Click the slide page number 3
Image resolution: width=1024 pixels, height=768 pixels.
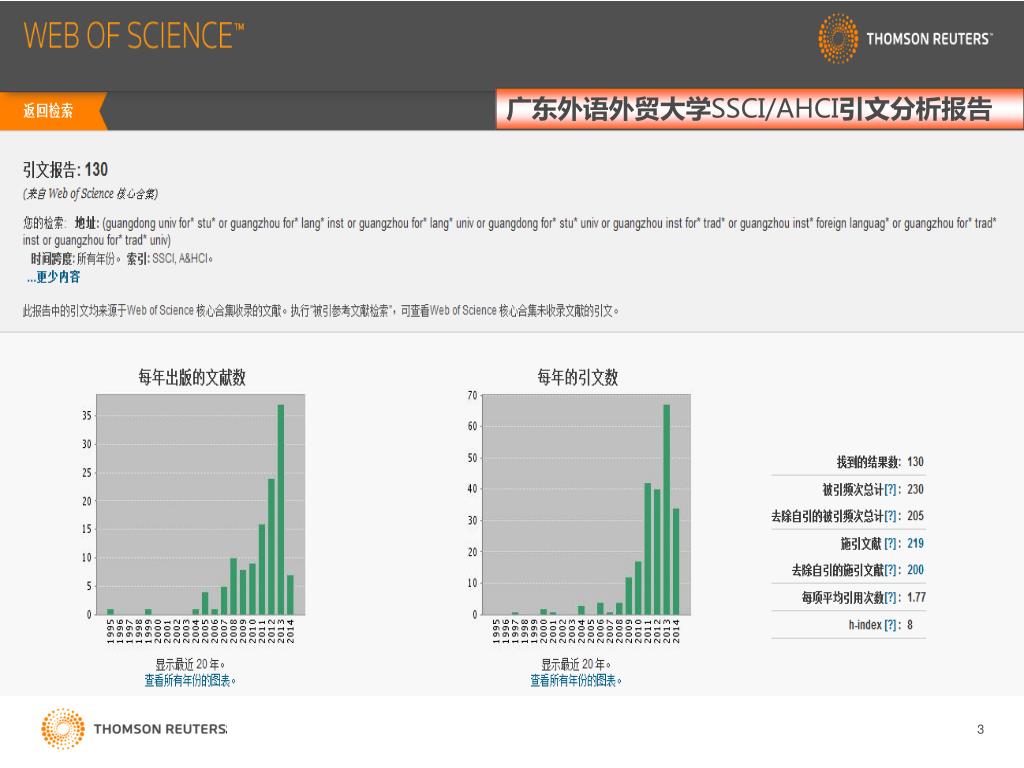click(980, 729)
